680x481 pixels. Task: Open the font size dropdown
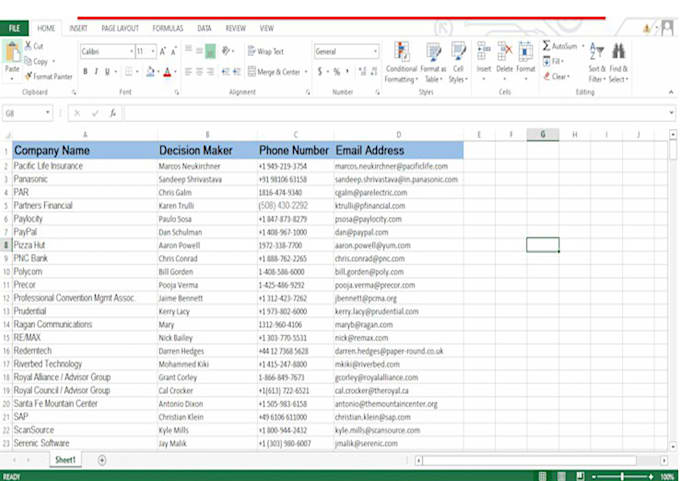pyautogui.click(x=153, y=52)
